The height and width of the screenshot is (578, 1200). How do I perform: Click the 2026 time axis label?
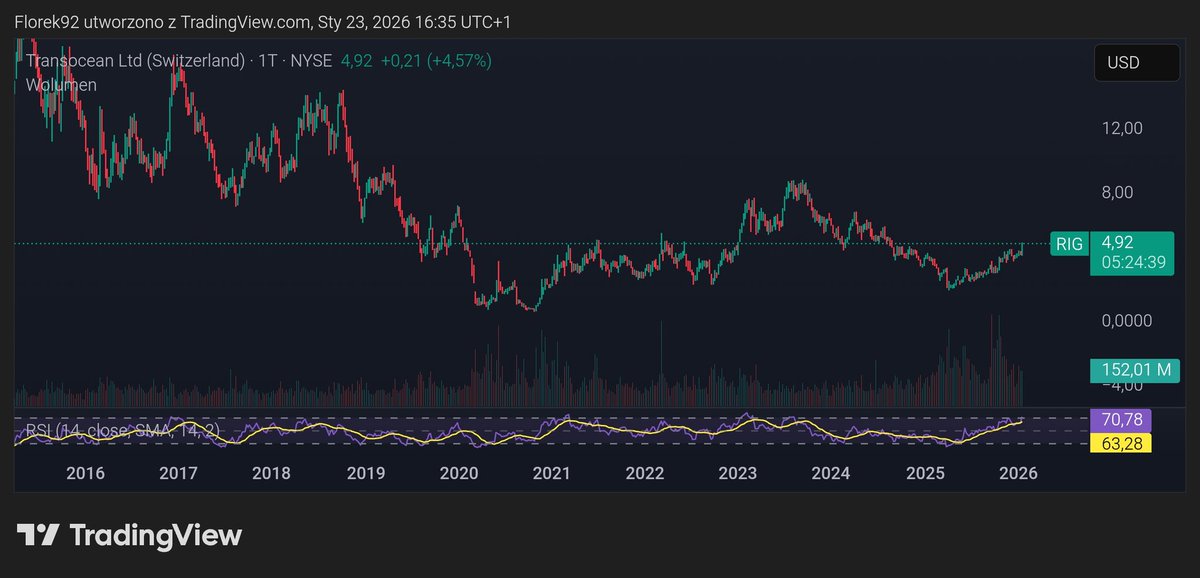pos(1017,473)
